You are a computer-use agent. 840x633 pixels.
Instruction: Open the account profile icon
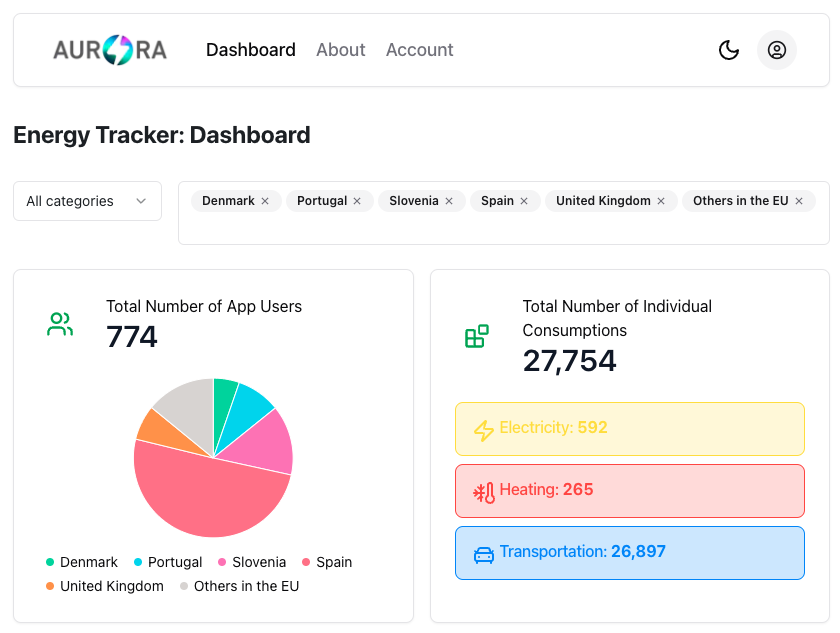pos(777,50)
